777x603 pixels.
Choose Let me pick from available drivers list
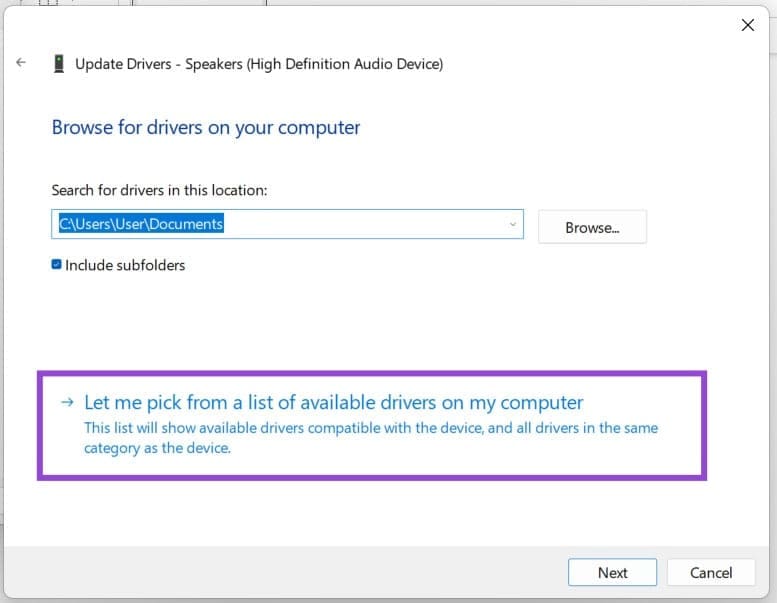333,402
